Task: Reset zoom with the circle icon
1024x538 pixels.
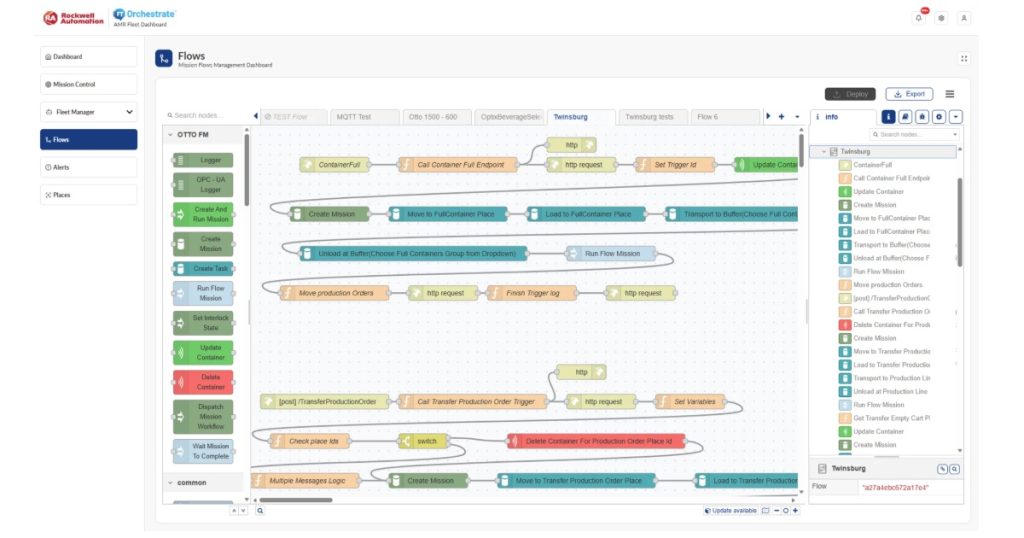Action: [786, 511]
